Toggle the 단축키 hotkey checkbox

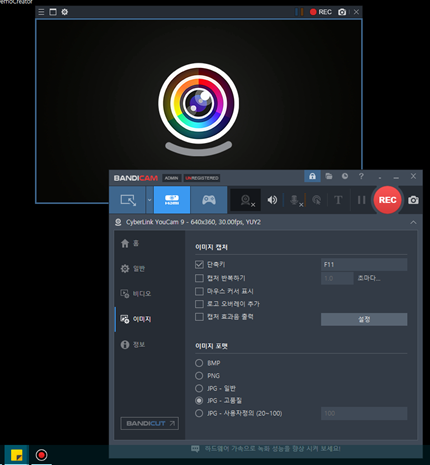(x=199, y=265)
